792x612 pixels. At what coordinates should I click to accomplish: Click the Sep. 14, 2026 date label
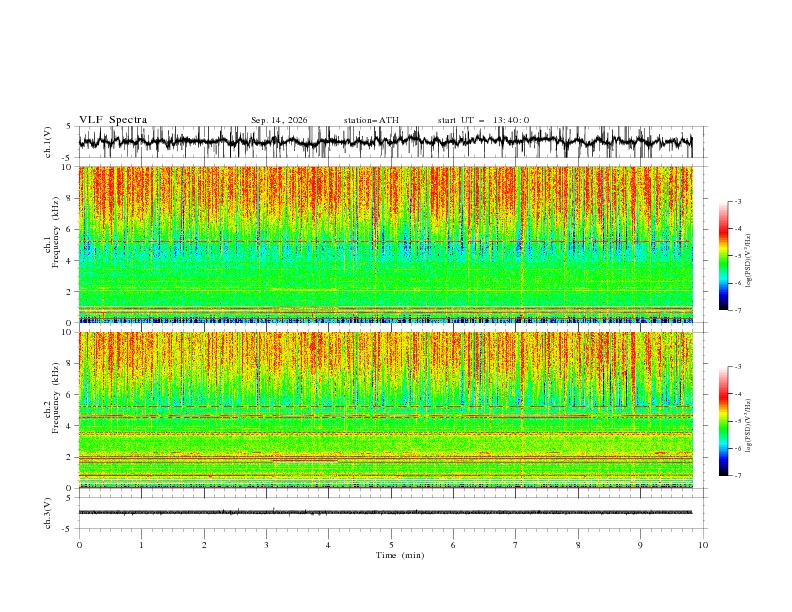(x=279, y=120)
